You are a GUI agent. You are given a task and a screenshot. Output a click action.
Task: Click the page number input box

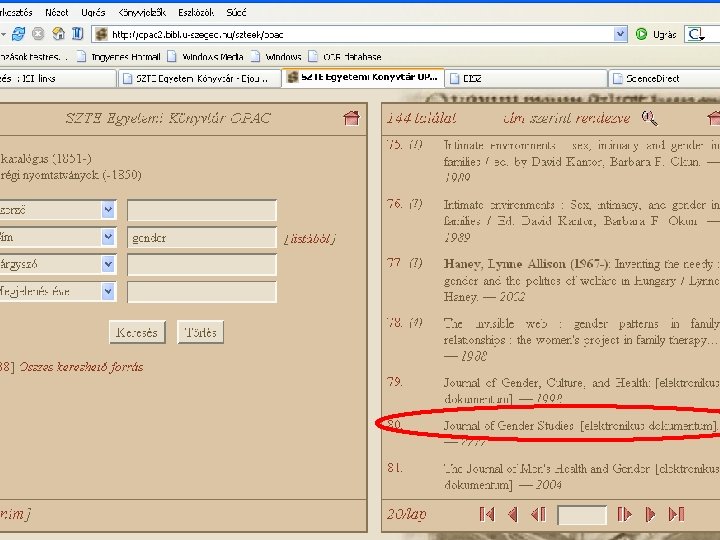[582, 514]
